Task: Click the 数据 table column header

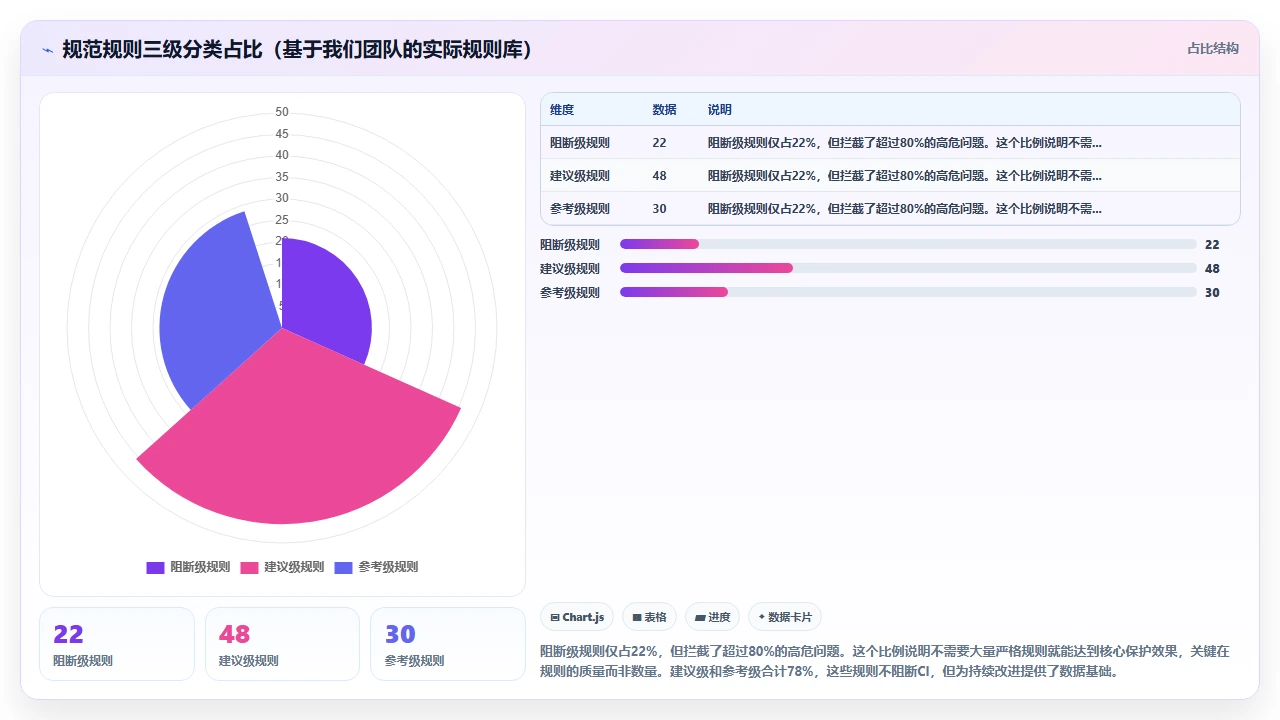Action: (x=664, y=110)
